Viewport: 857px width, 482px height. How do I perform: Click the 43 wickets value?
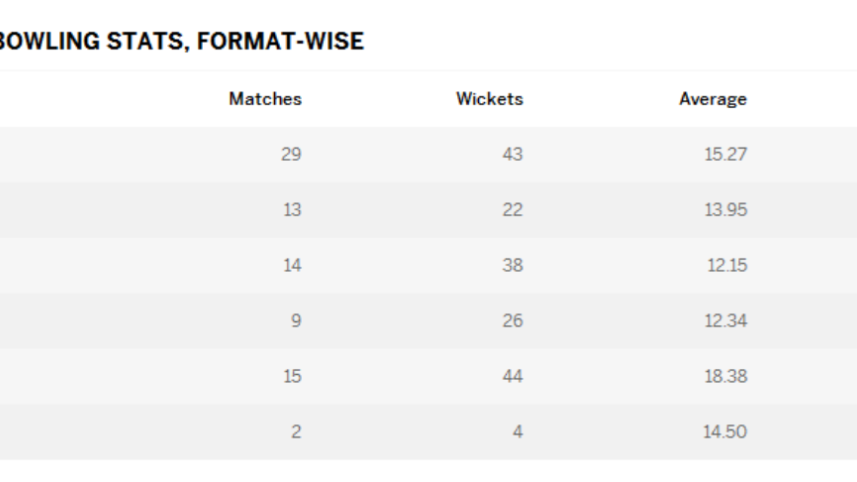(x=512, y=155)
